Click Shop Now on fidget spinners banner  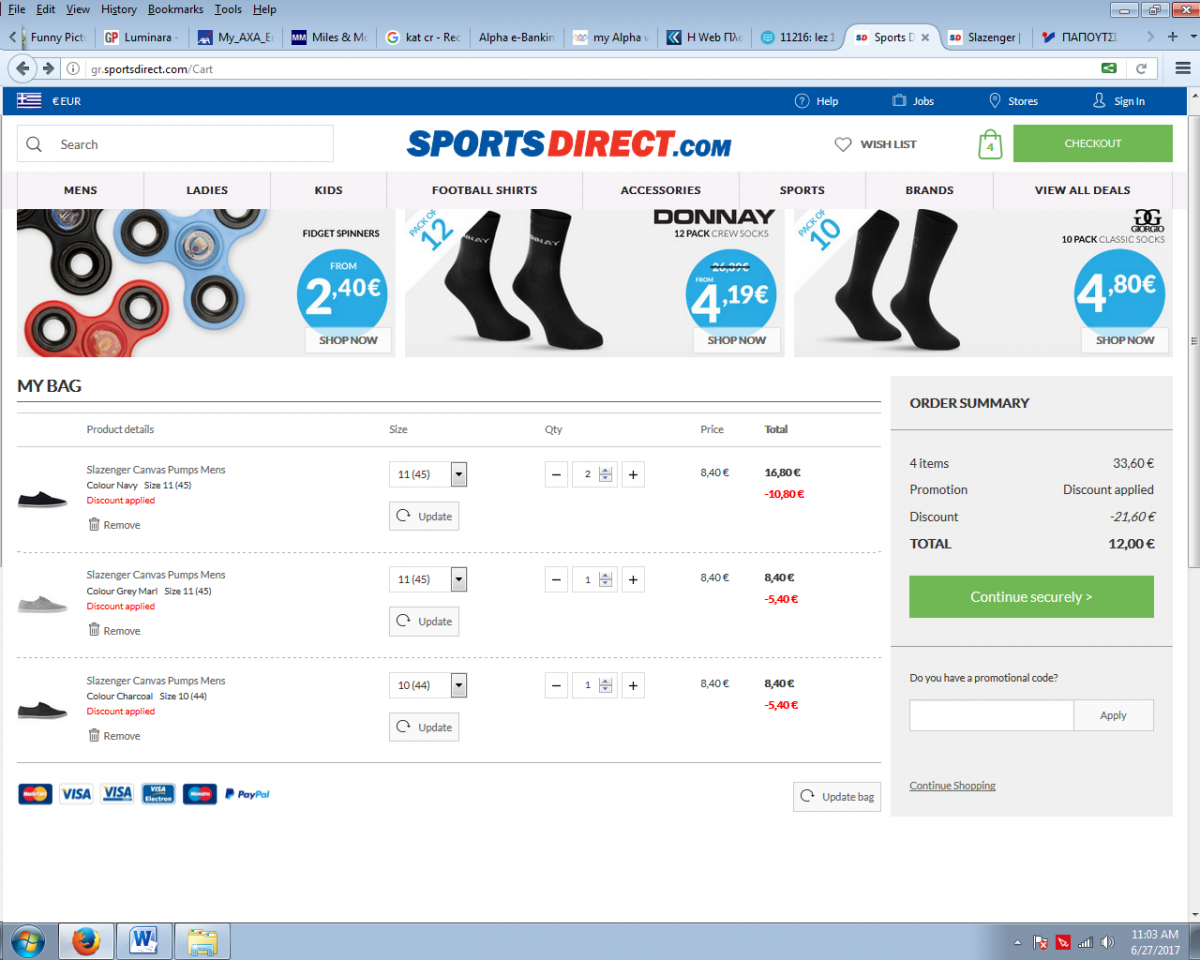pyautogui.click(x=348, y=340)
